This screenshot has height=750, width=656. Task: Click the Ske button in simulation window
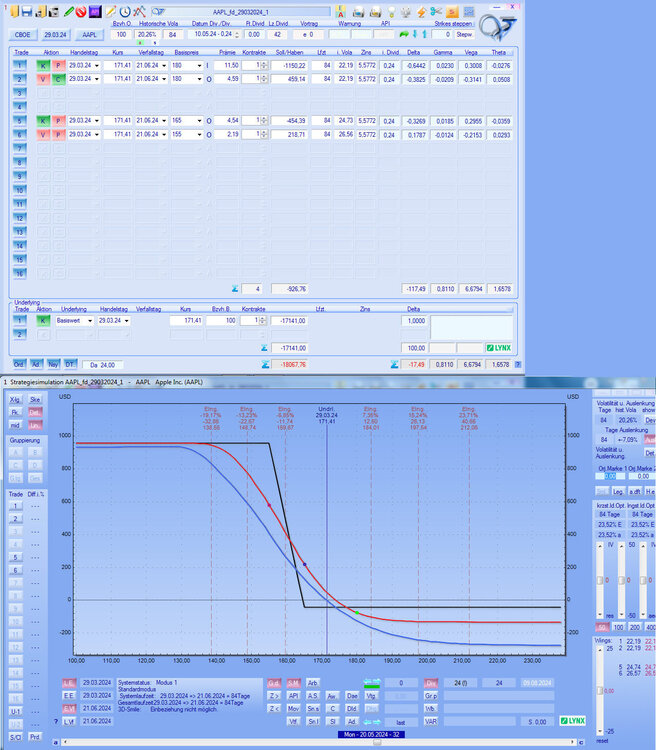(x=34, y=399)
